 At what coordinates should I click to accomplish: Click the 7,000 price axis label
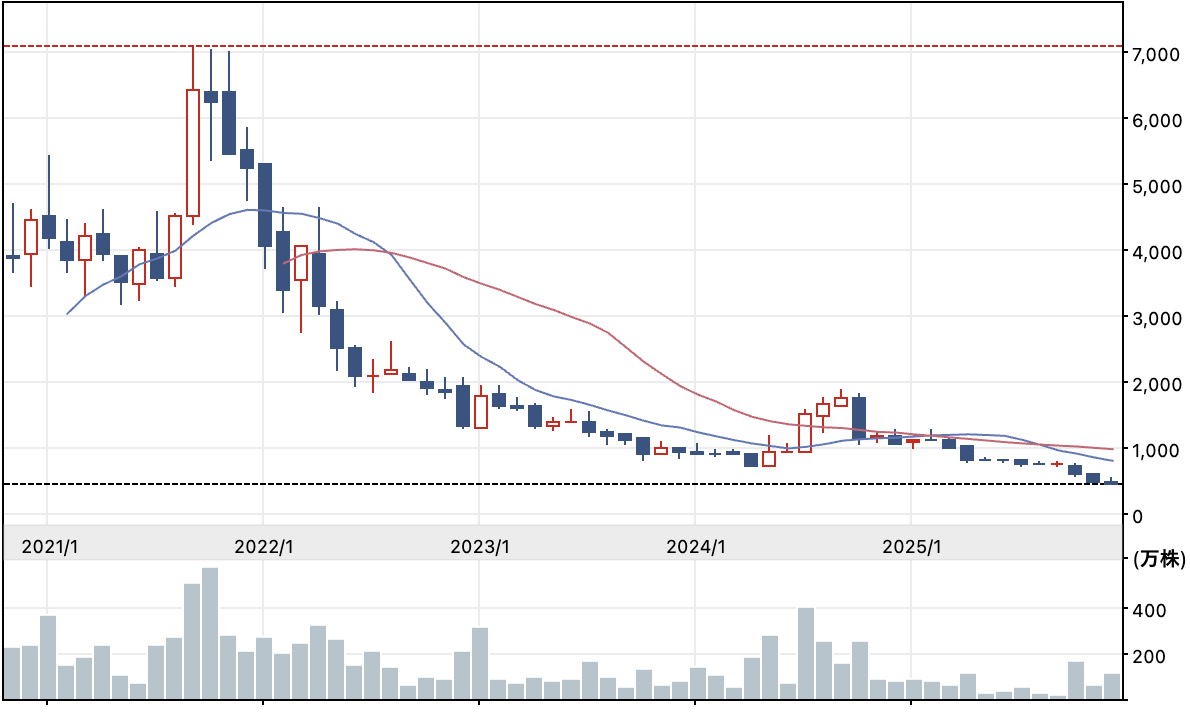(x=1156, y=55)
